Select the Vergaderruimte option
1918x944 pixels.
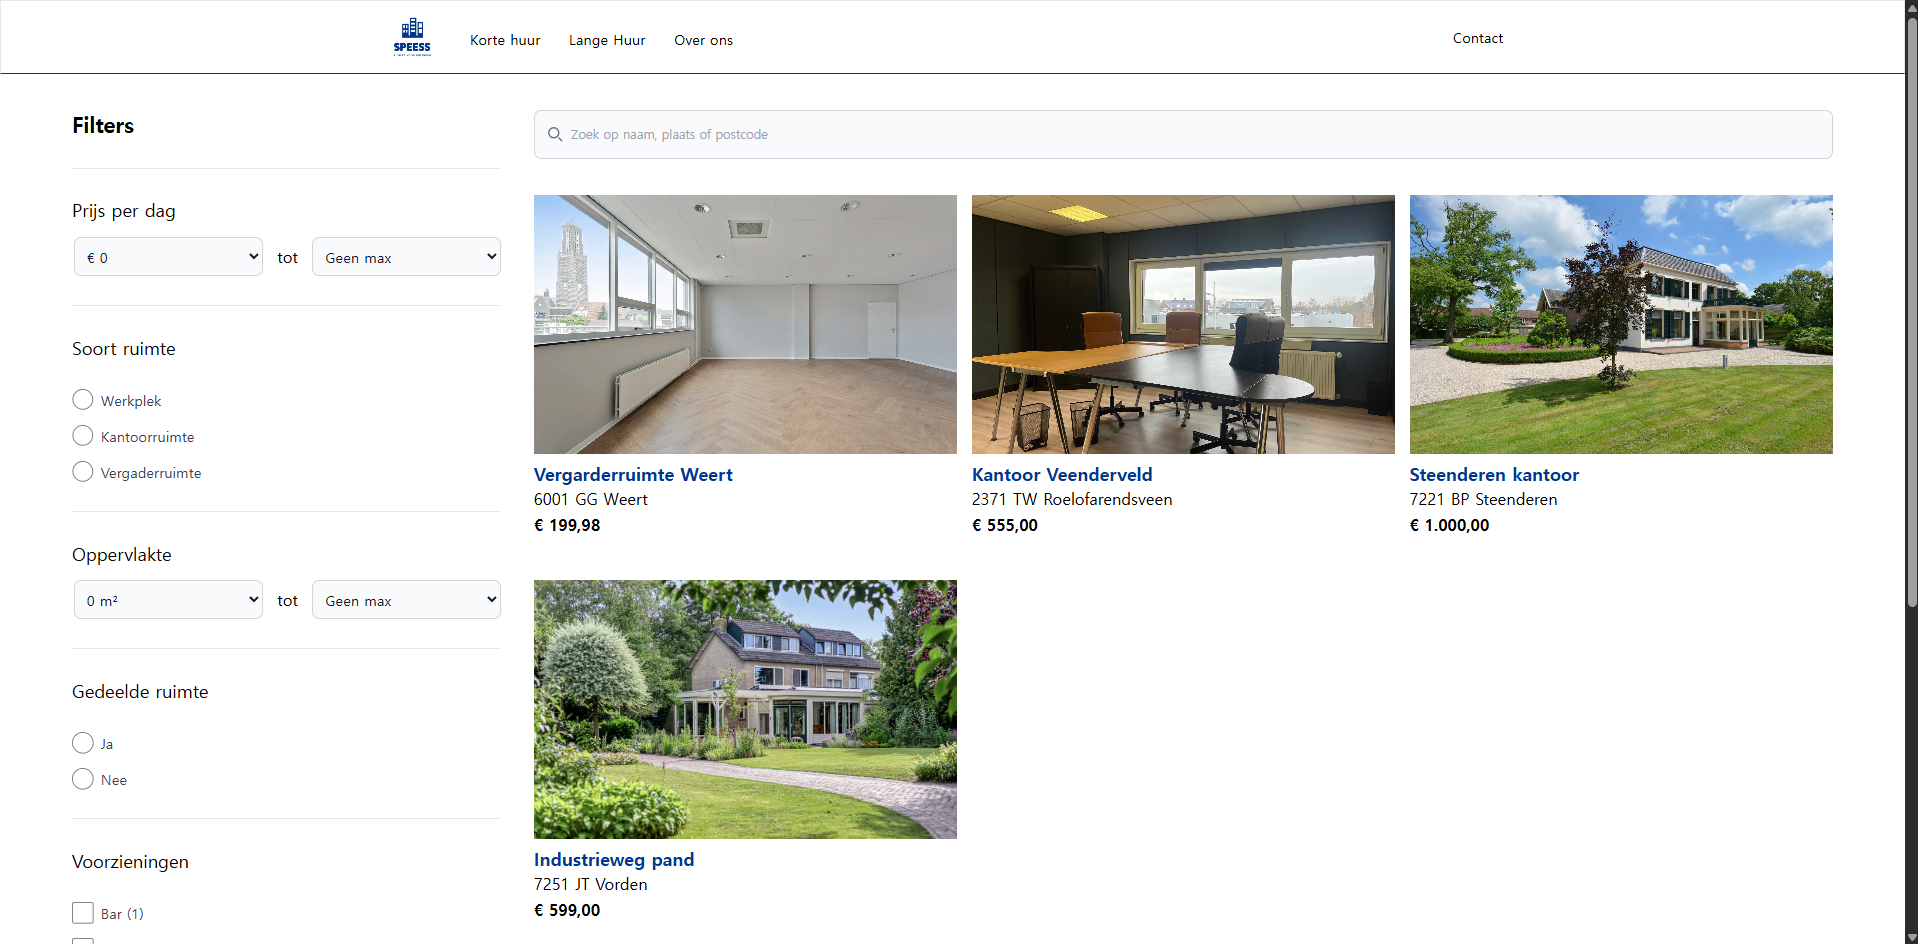pyautogui.click(x=83, y=472)
